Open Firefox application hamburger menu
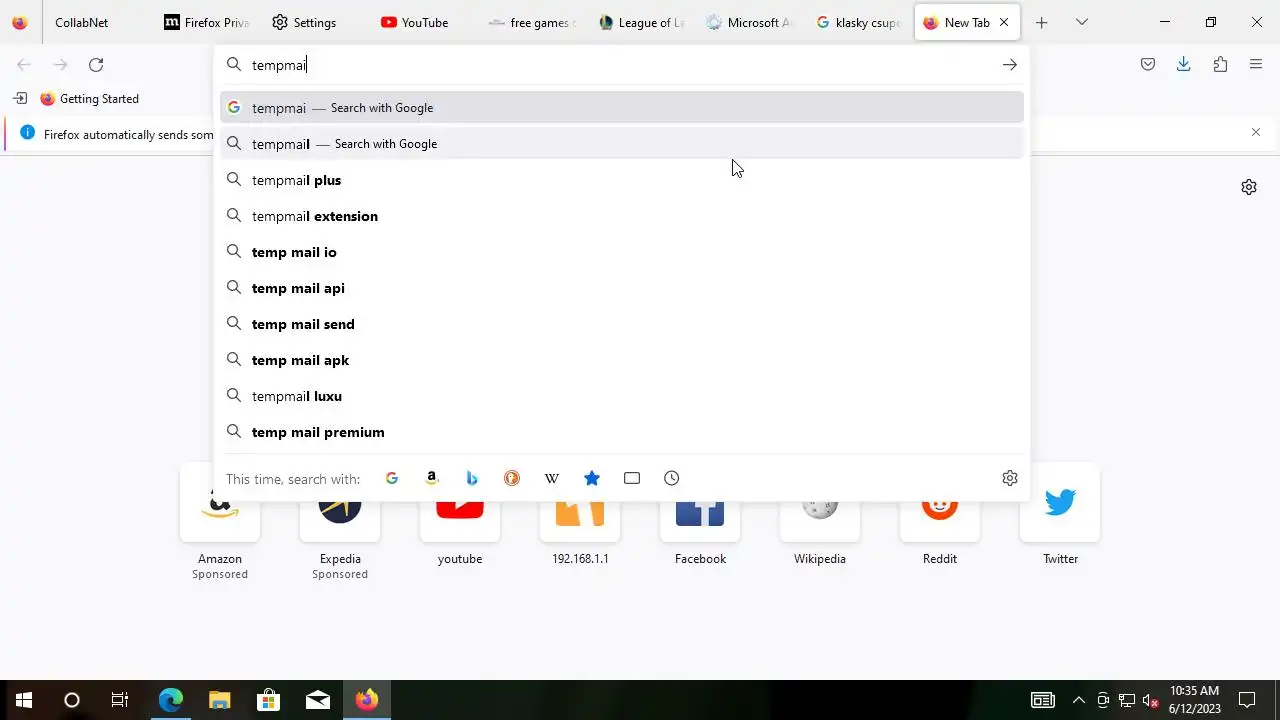 (x=1256, y=65)
